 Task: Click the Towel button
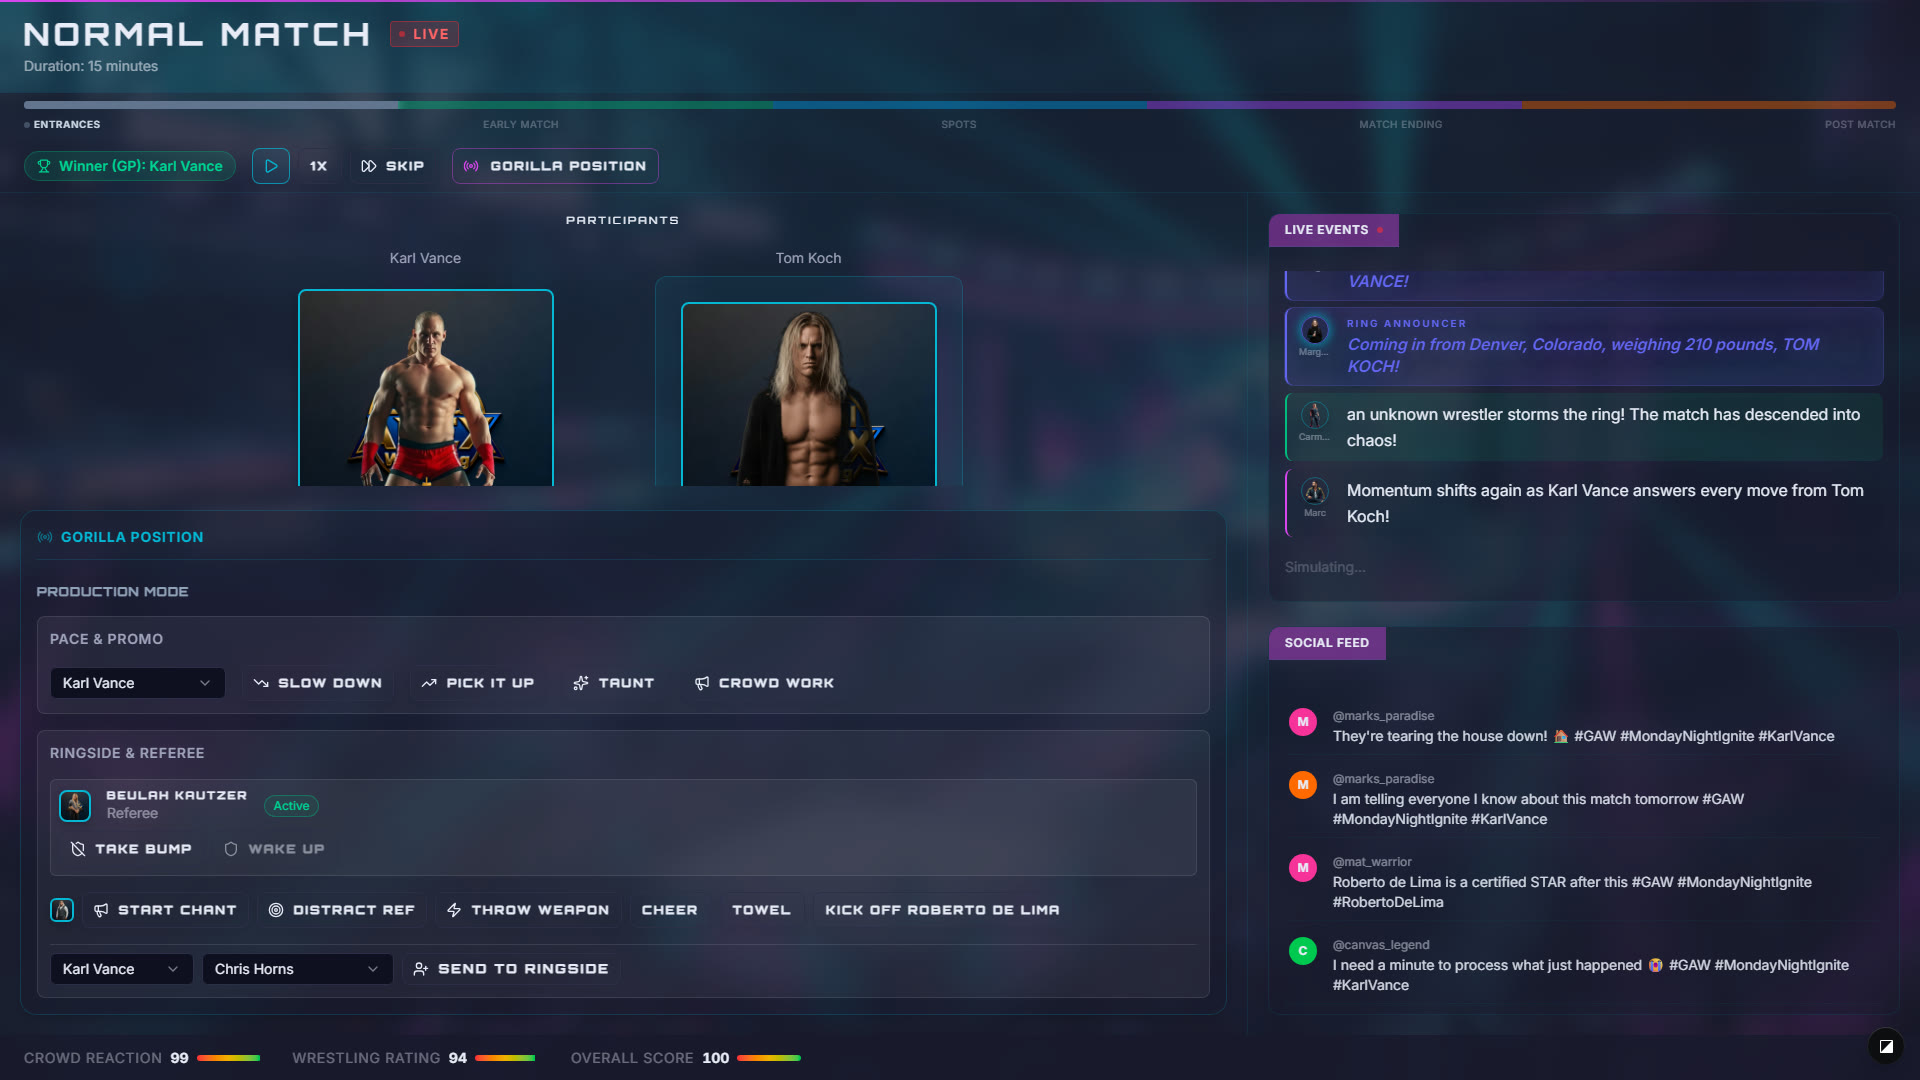[x=761, y=910]
